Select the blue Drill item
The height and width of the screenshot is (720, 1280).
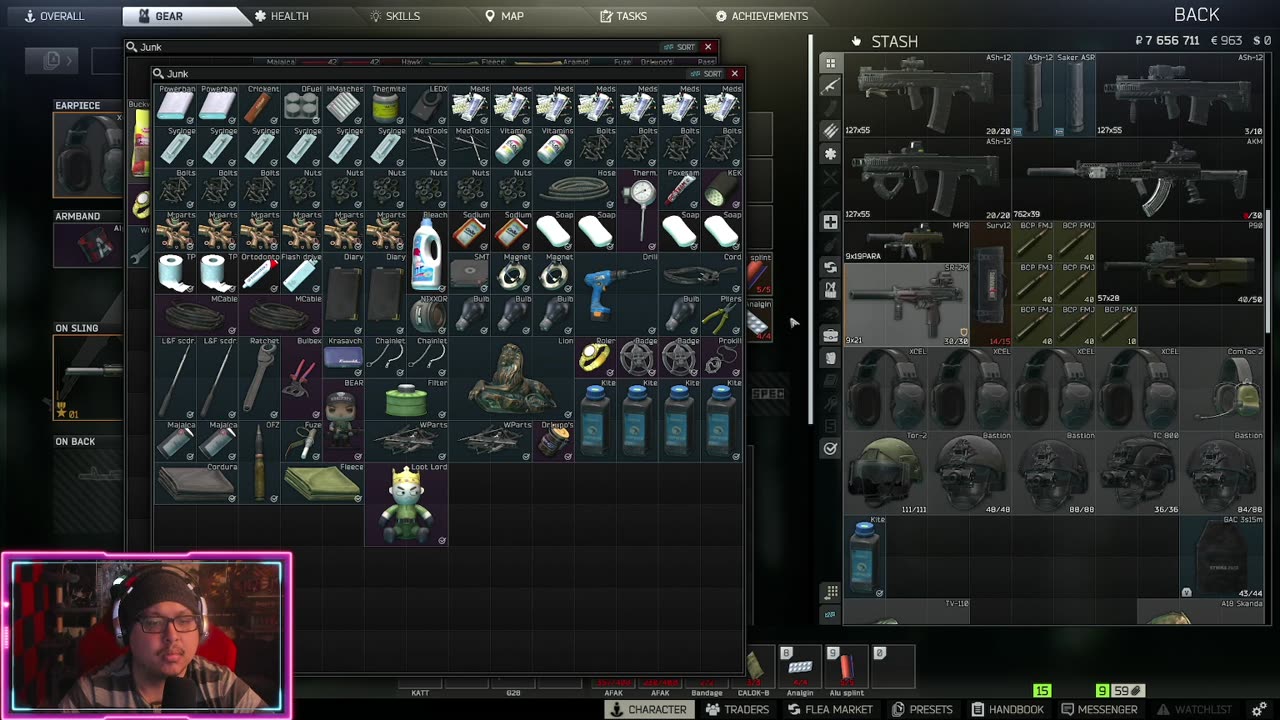pyautogui.click(x=617, y=294)
